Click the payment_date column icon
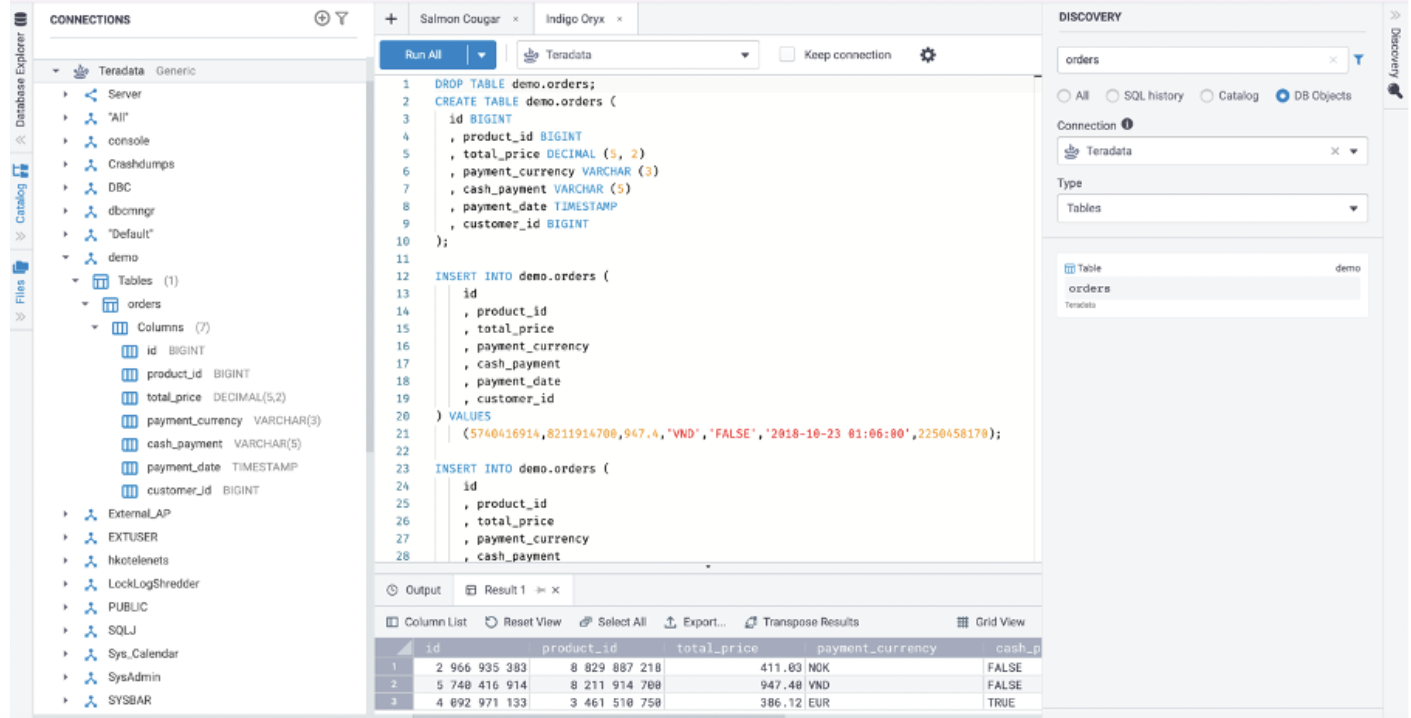The height and width of the screenshot is (718, 1411). (129, 467)
